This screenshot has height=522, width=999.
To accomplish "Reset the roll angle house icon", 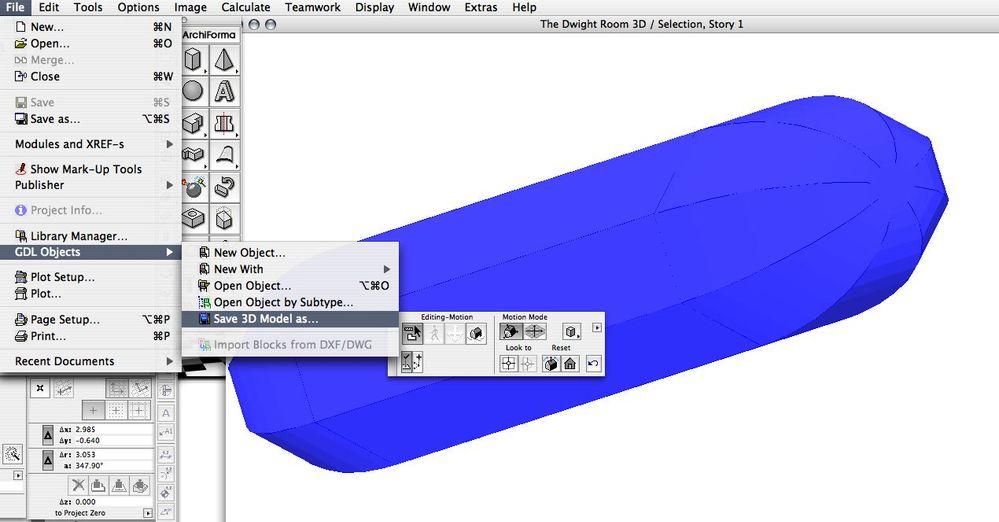I will coord(551,363).
